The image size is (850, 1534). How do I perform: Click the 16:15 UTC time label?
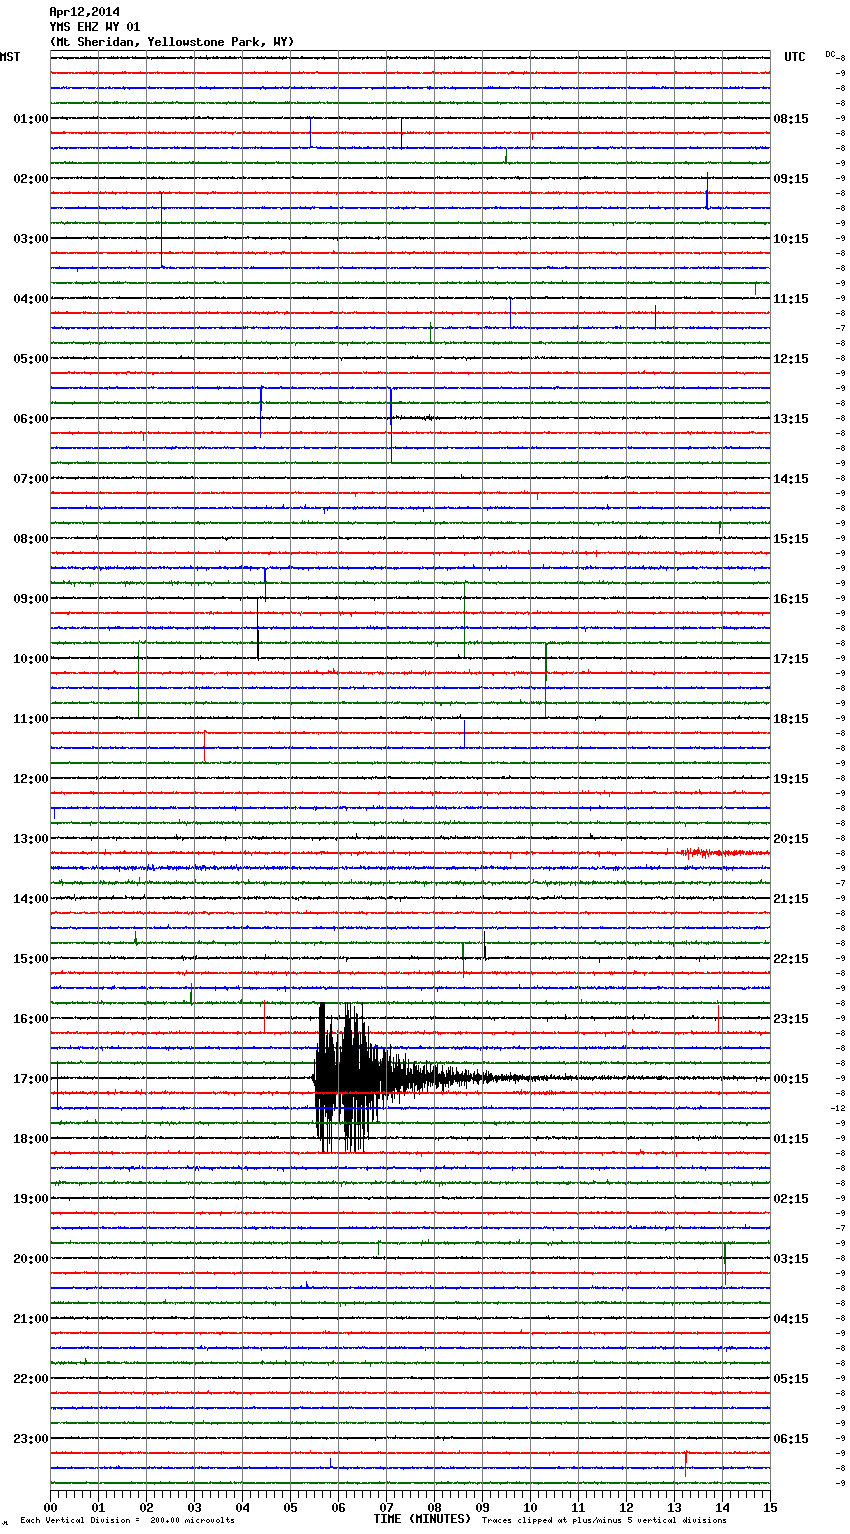pos(791,599)
